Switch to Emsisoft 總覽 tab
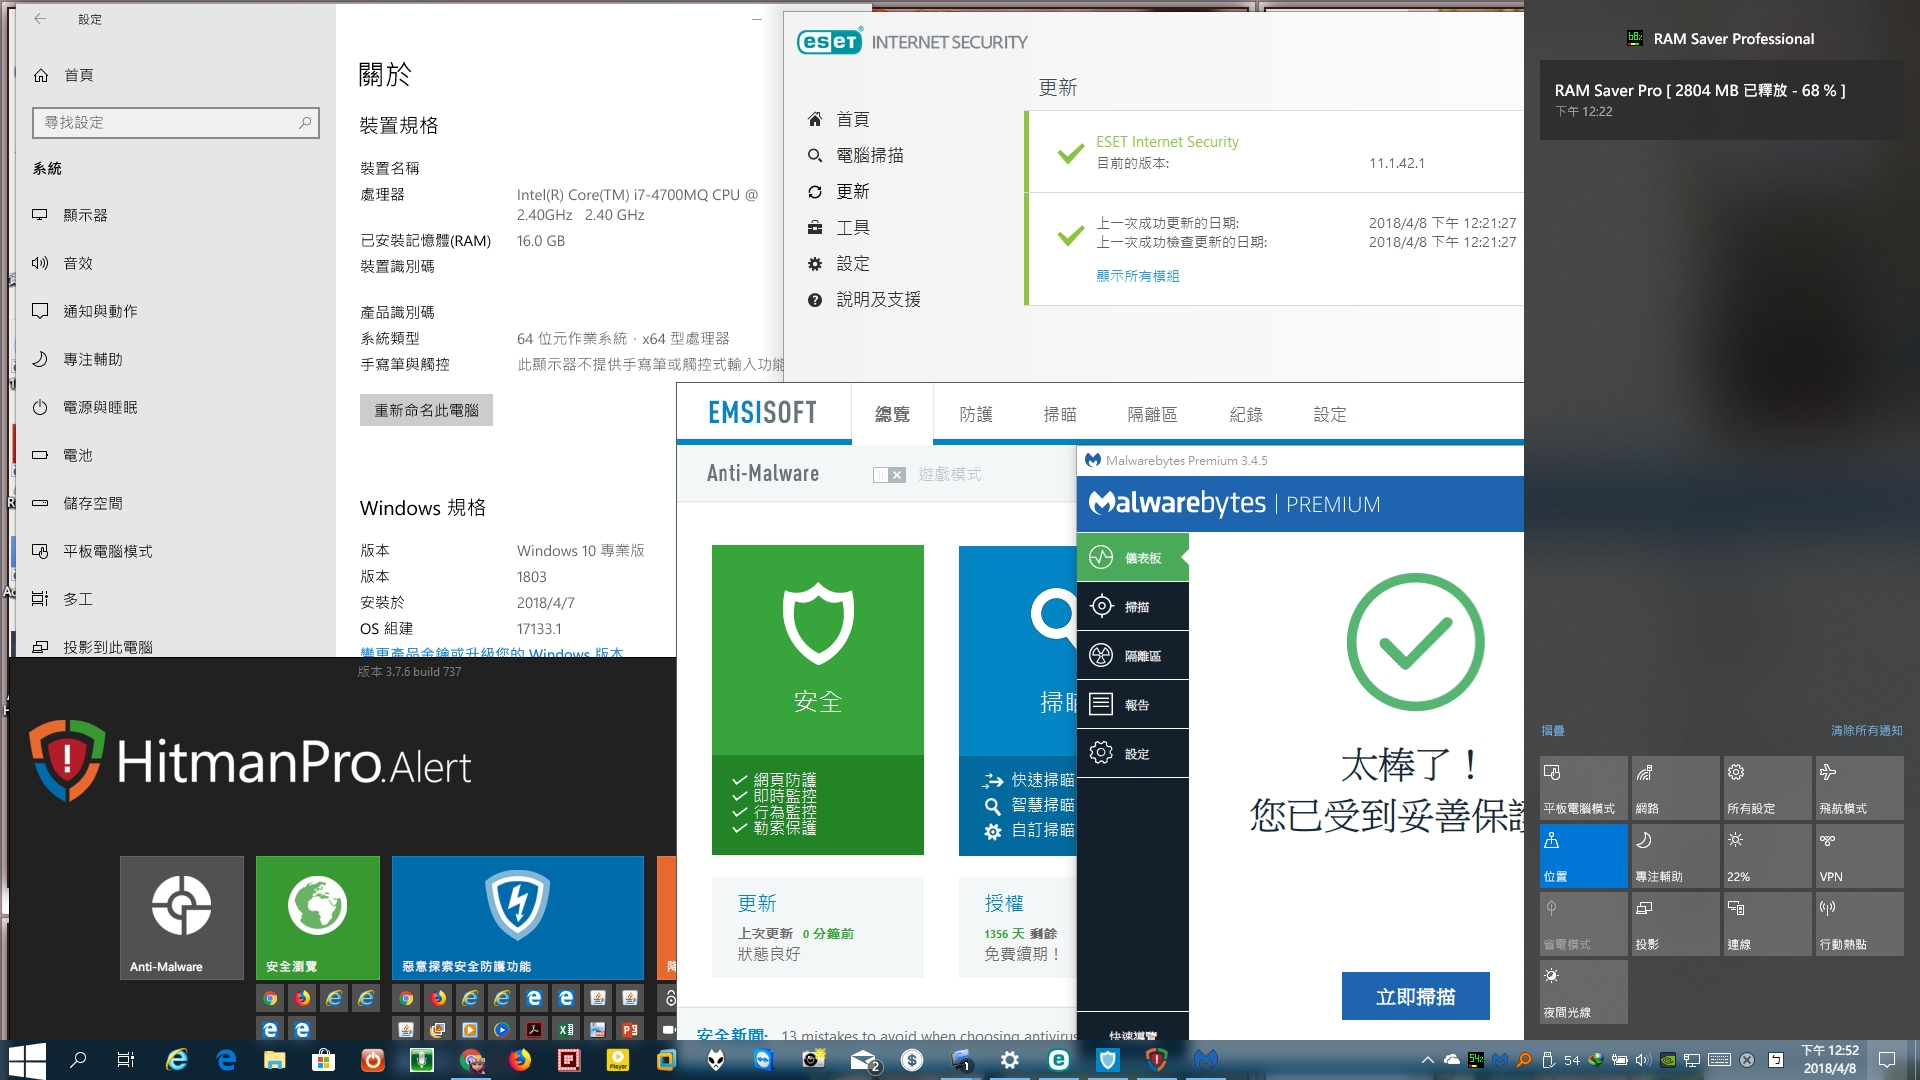Image resolution: width=1920 pixels, height=1080 pixels. pos(892,414)
